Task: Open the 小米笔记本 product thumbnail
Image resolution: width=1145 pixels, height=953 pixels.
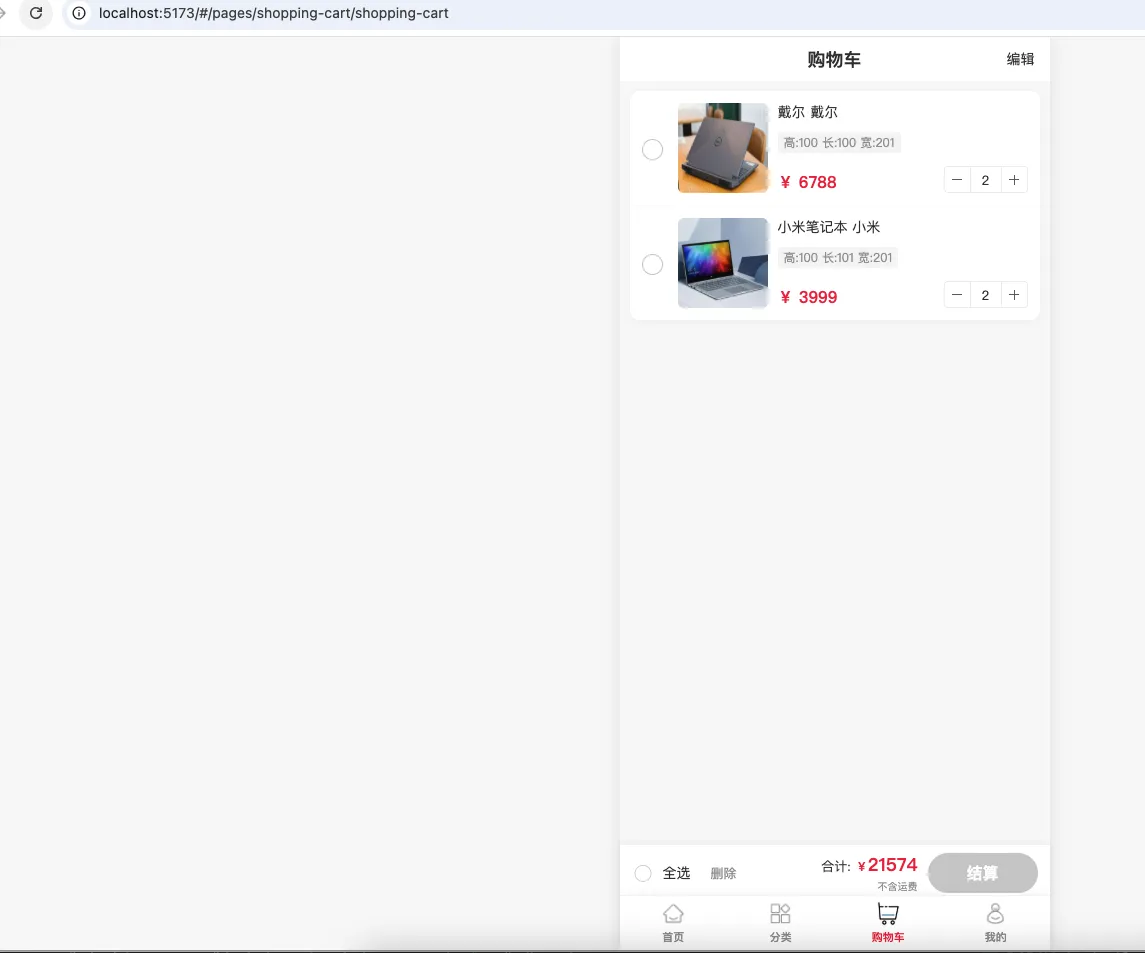Action: pyautogui.click(x=723, y=263)
